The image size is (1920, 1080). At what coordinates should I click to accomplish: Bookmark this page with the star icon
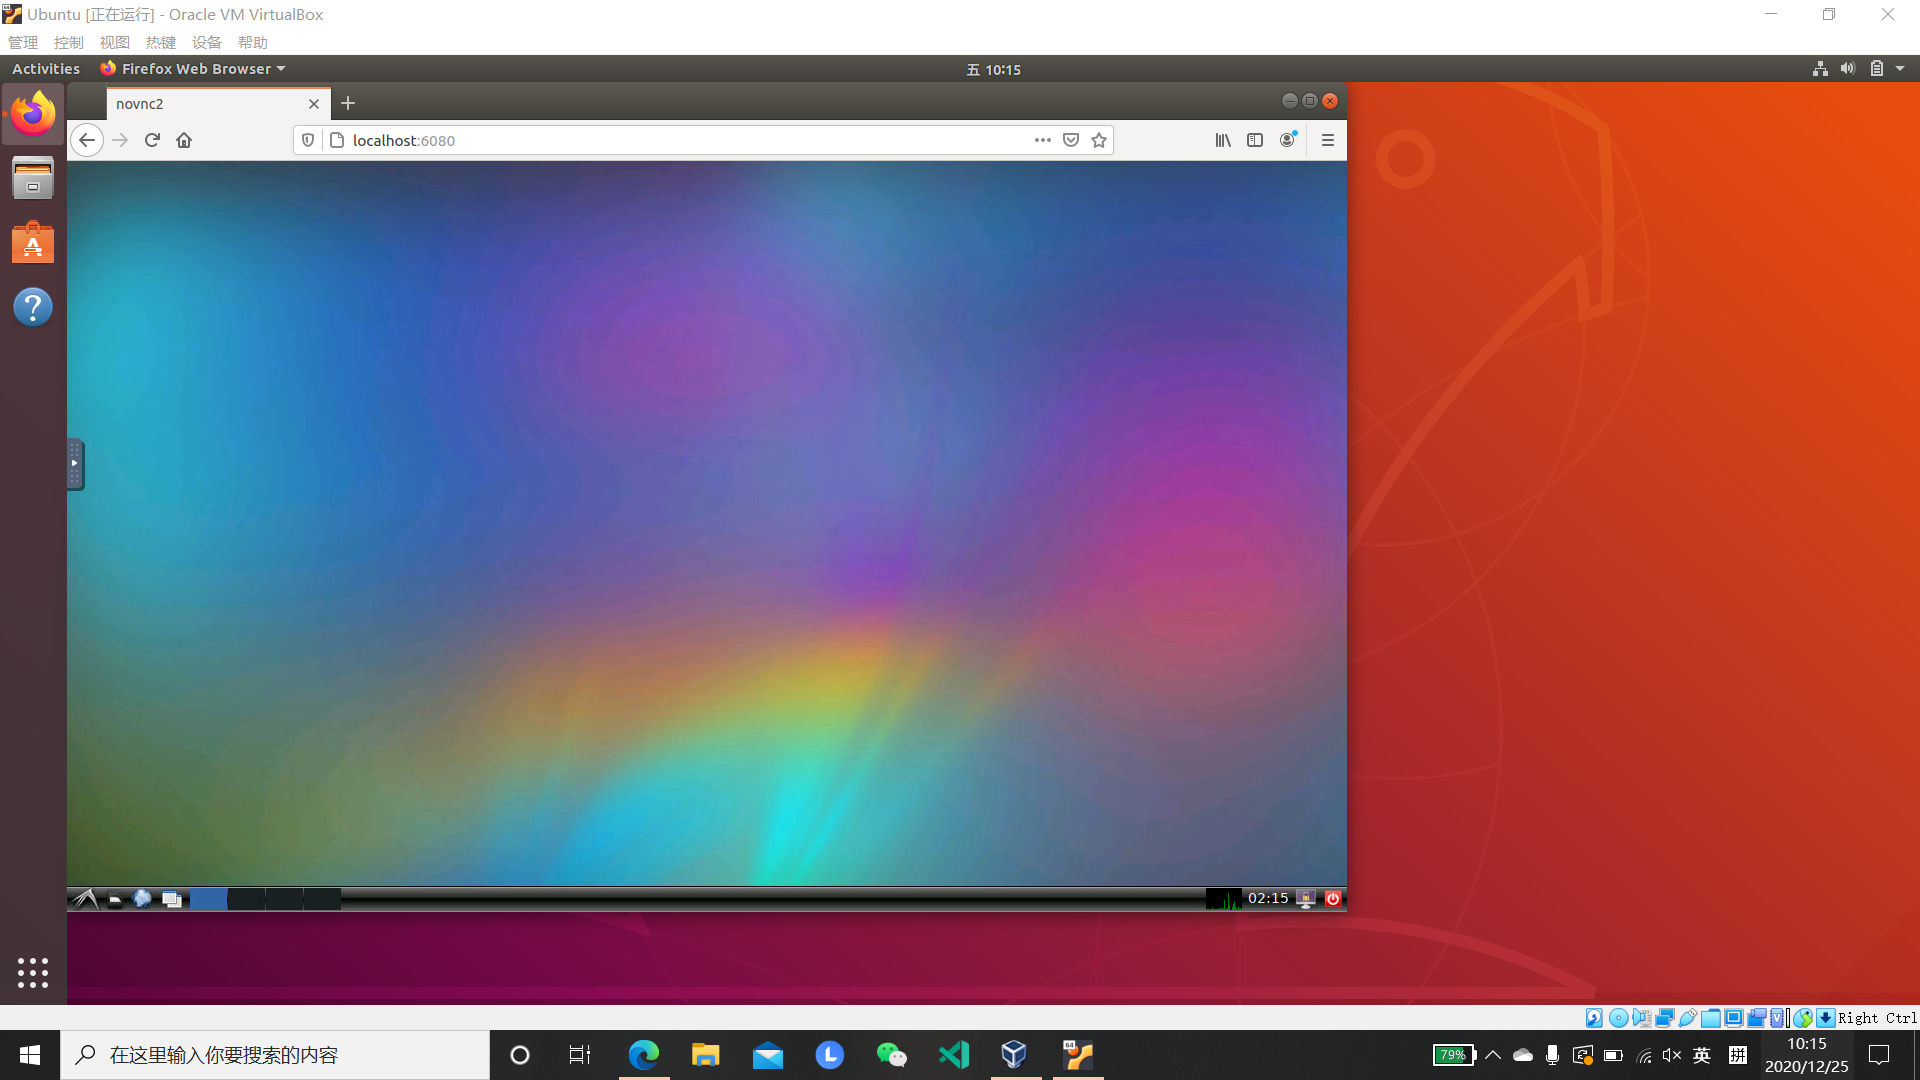point(1099,140)
